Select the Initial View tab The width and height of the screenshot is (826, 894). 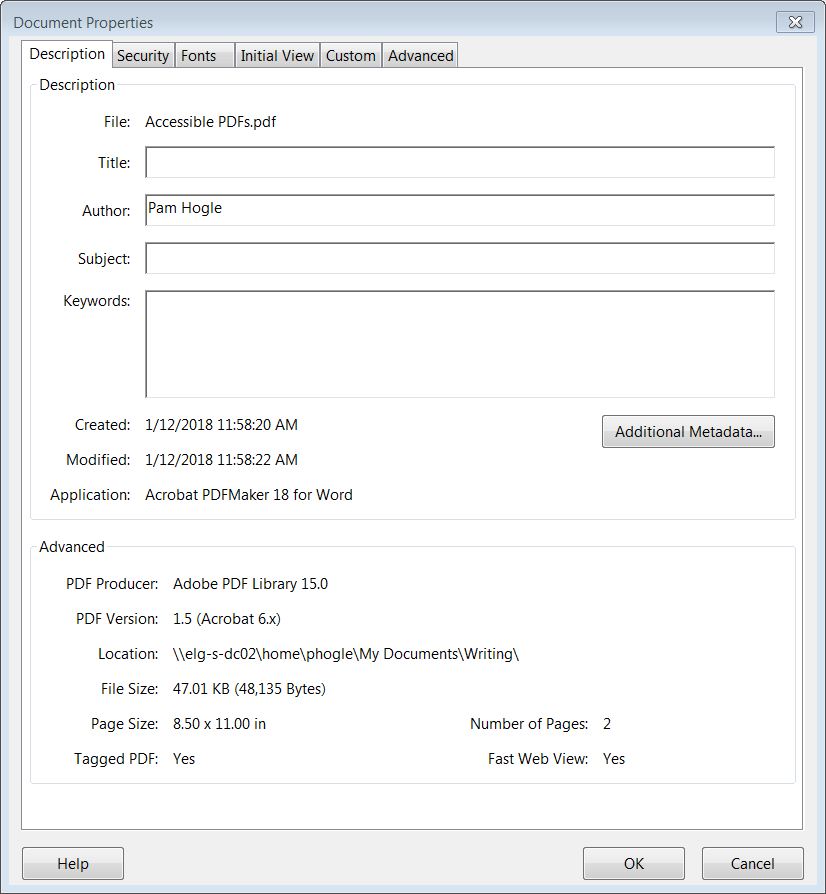point(277,55)
